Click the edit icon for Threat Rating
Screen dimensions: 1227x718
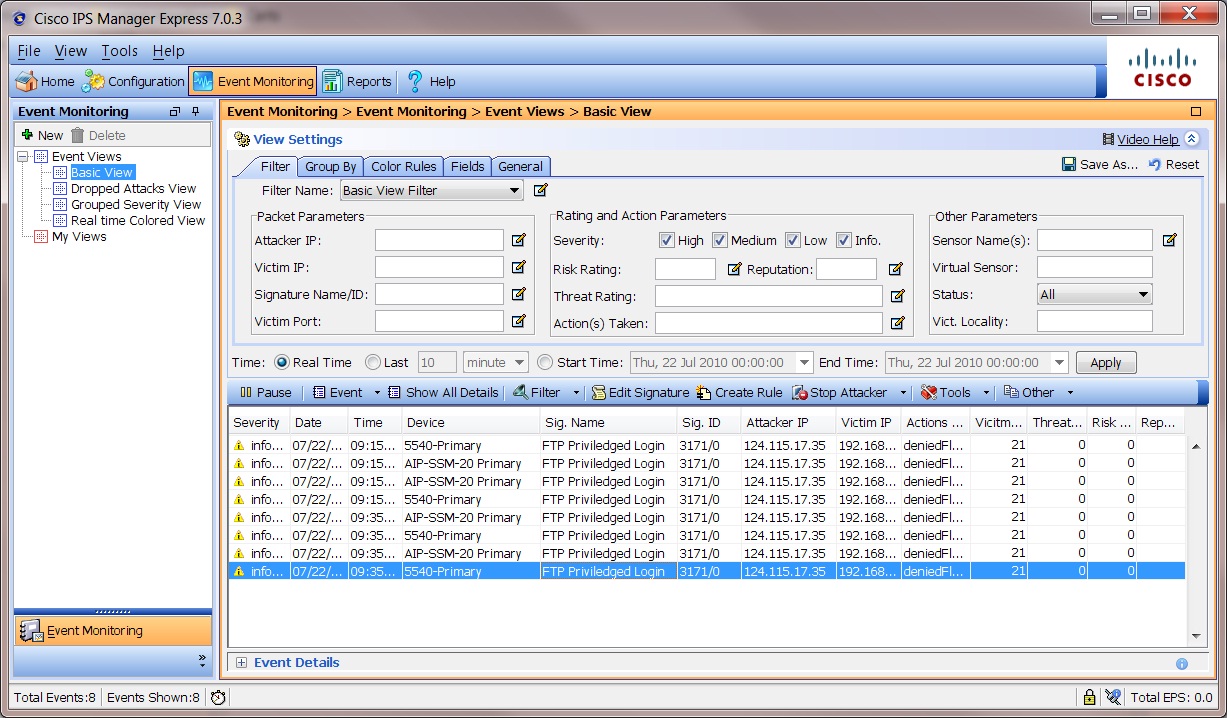[x=898, y=296]
